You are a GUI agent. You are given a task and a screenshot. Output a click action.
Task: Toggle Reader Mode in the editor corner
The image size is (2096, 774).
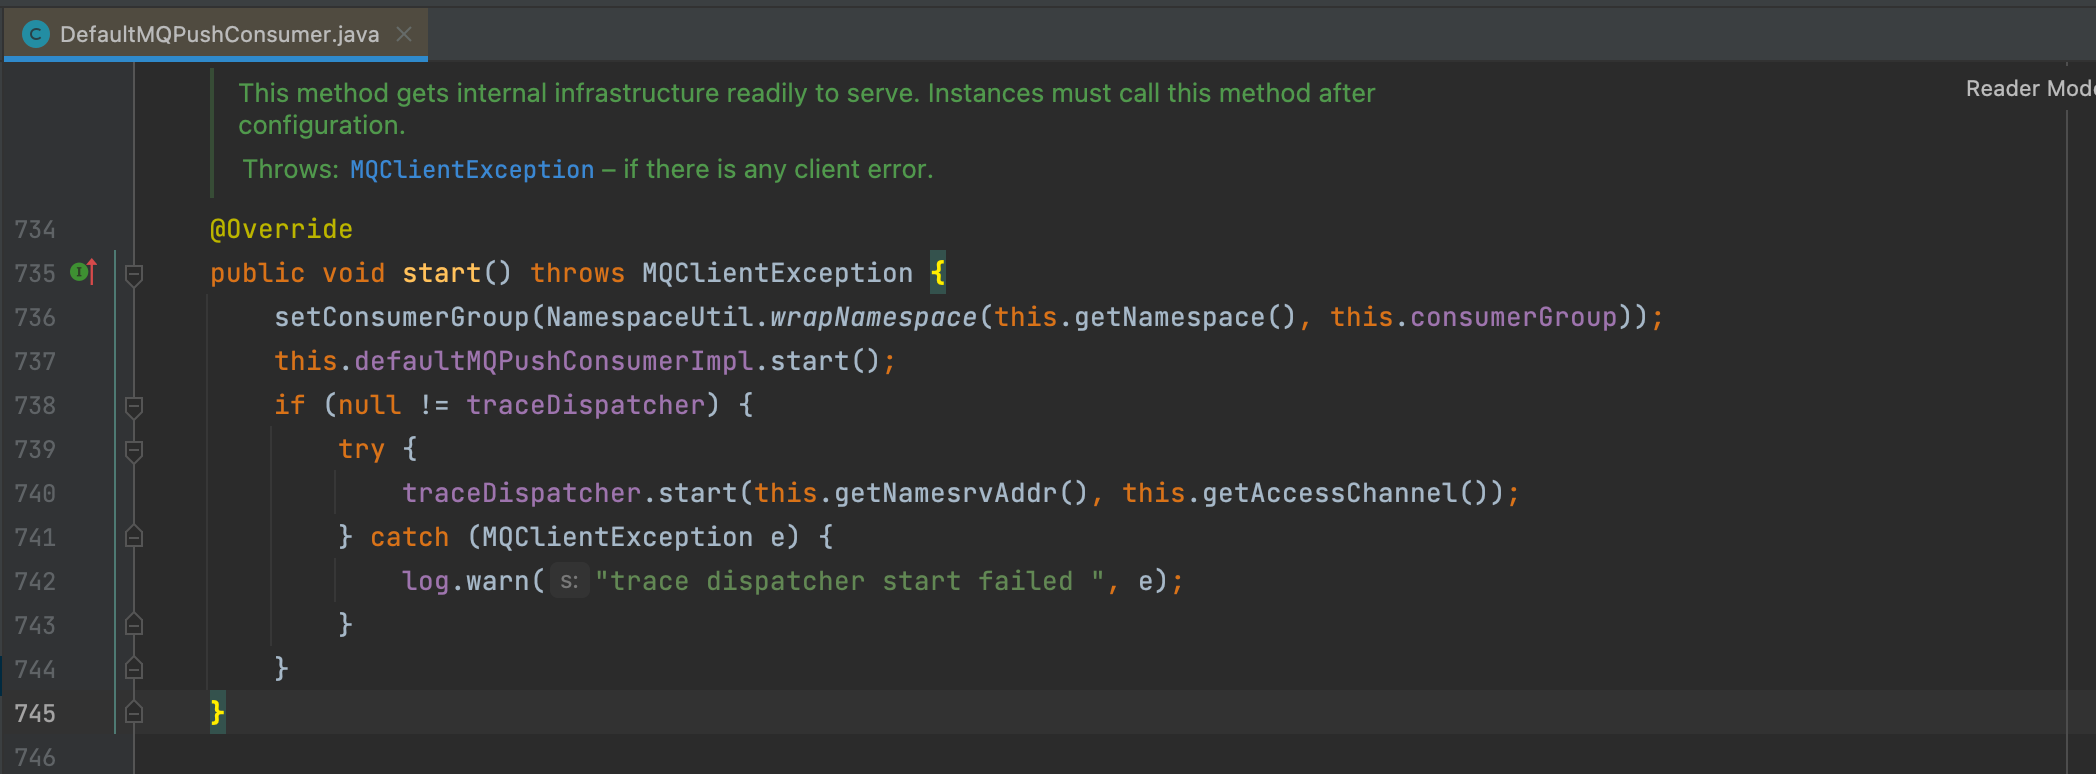coord(2030,88)
